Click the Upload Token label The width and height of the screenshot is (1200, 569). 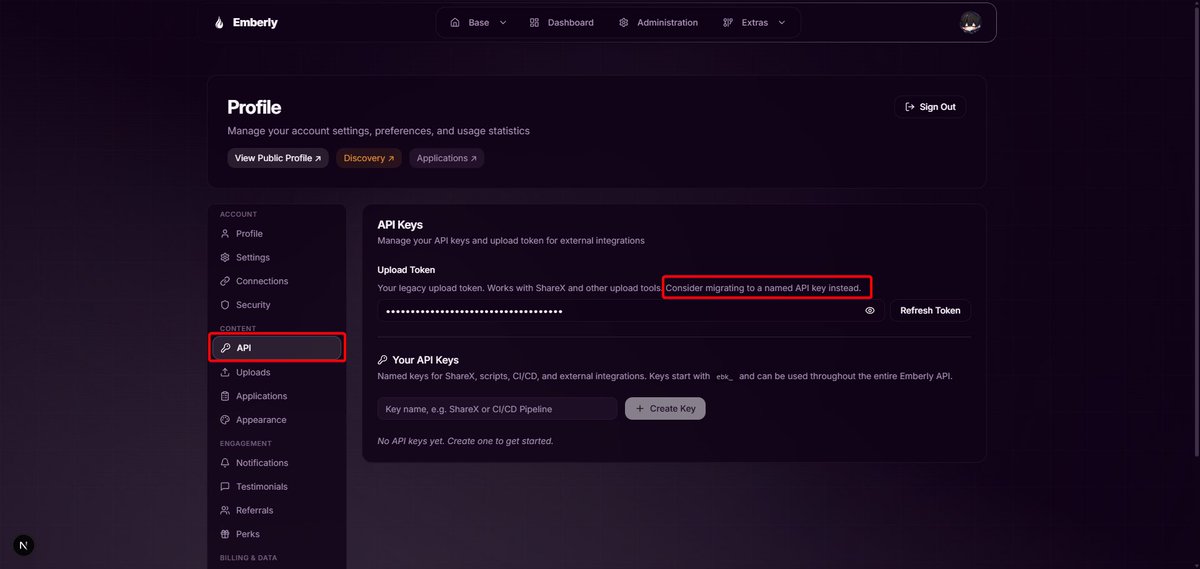[x=406, y=270]
